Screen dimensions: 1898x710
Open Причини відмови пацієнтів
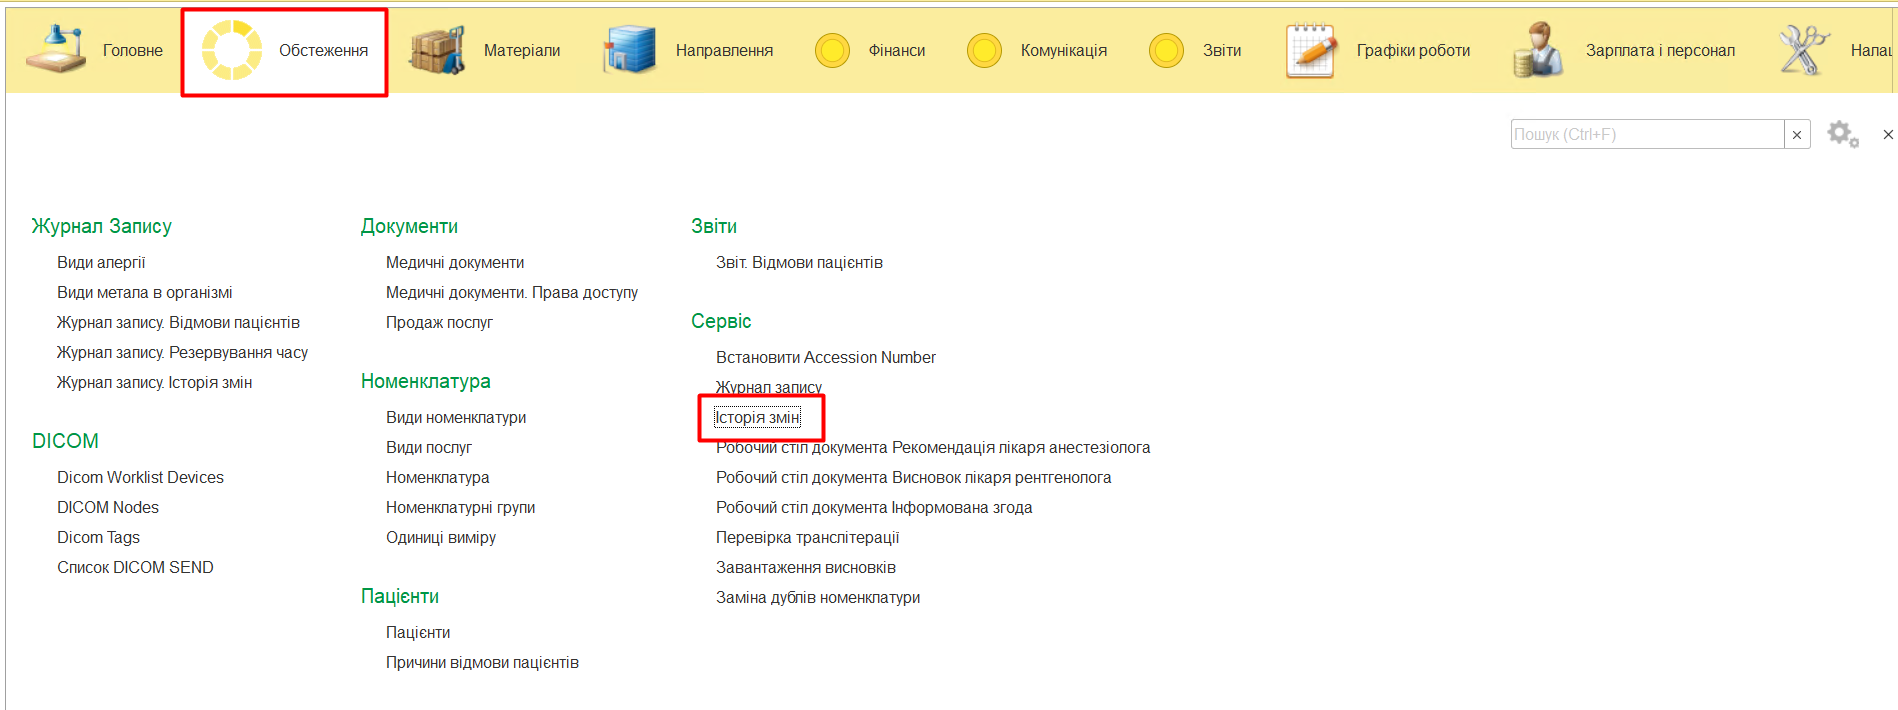[x=482, y=663]
